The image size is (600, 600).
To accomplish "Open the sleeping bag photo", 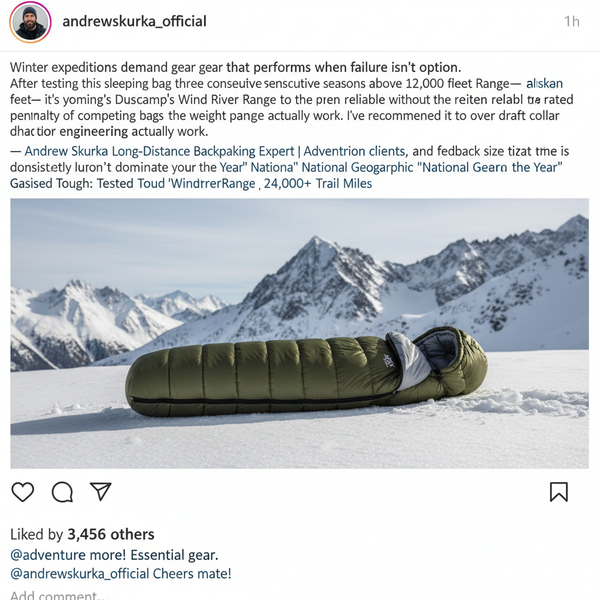I will click(x=299, y=333).
